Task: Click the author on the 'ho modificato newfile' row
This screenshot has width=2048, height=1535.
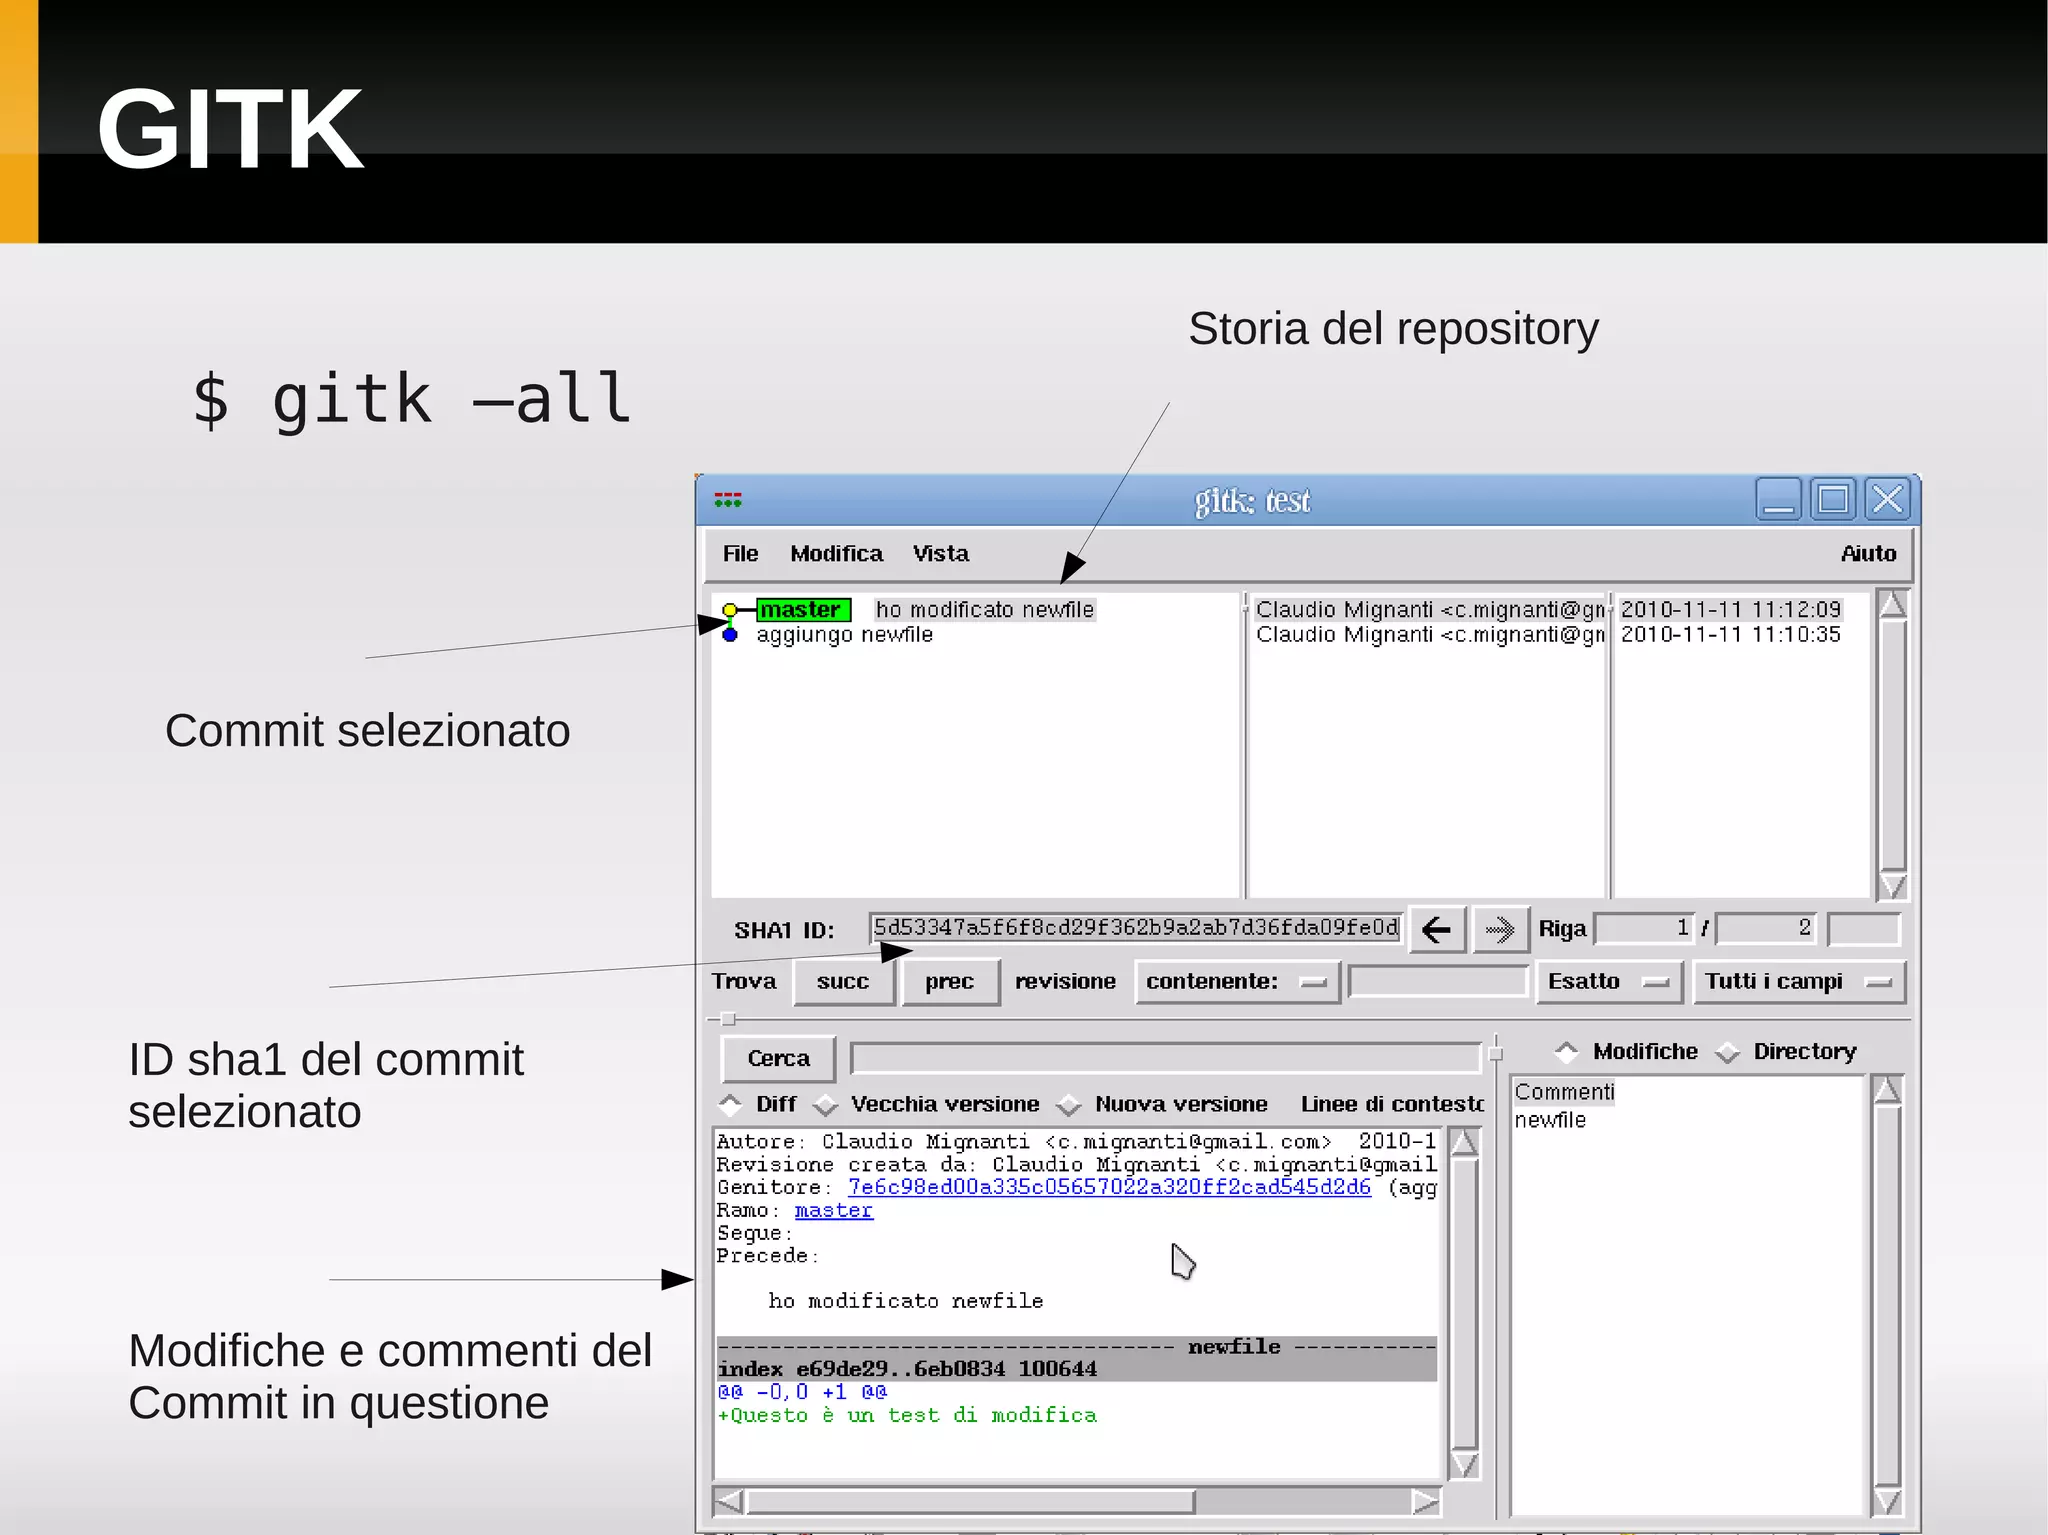Action: 1430,610
